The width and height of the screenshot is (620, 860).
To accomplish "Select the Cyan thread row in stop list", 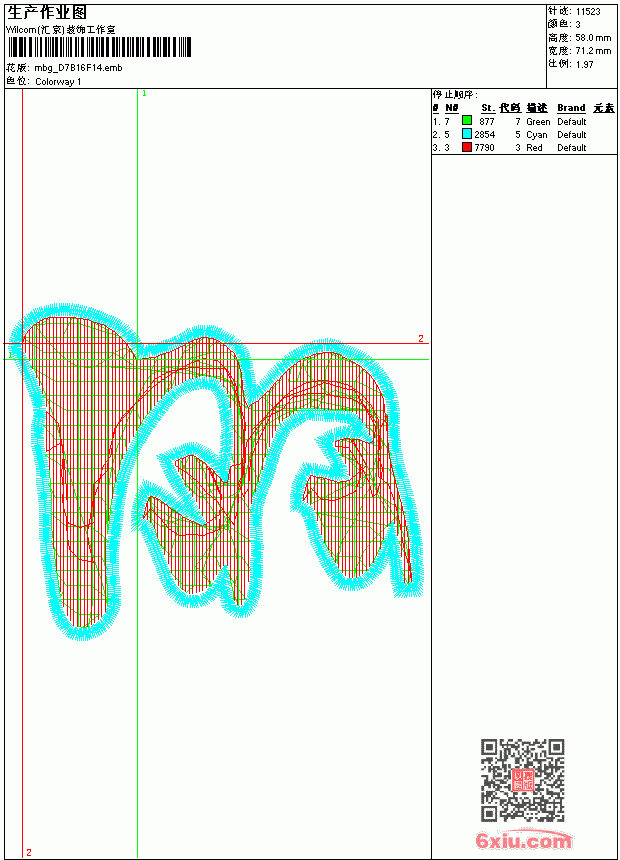I will [x=524, y=134].
